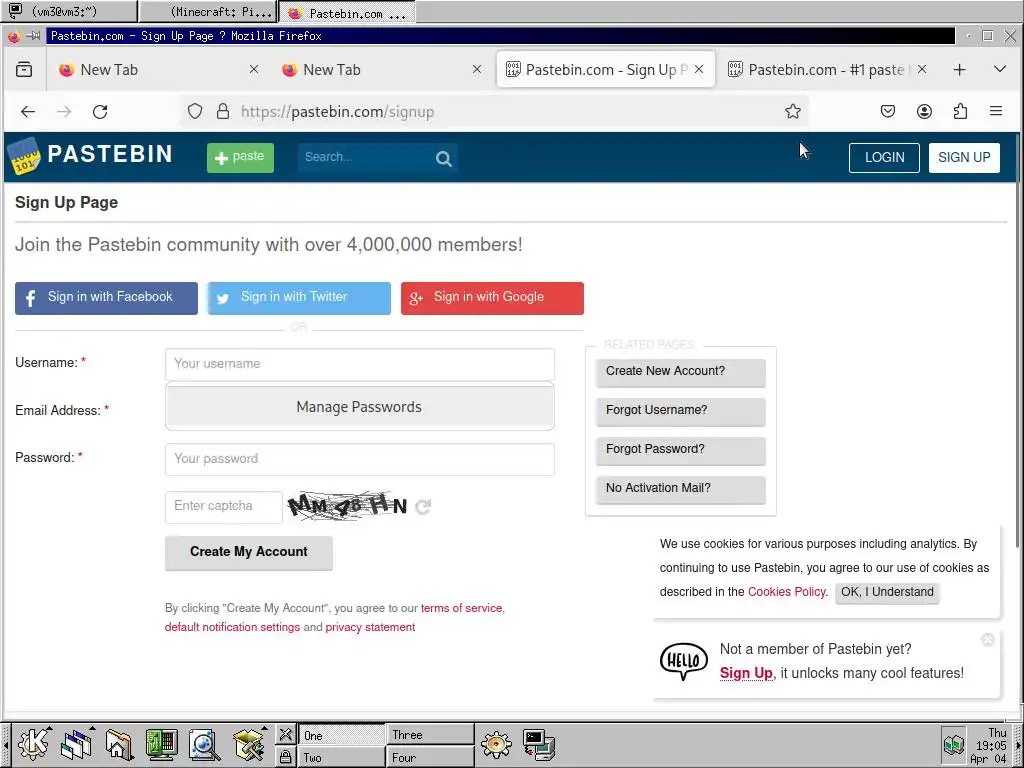Image resolution: width=1024 pixels, height=768 pixels.
Task: Open Forgot Username page
Action: [680, 411]
